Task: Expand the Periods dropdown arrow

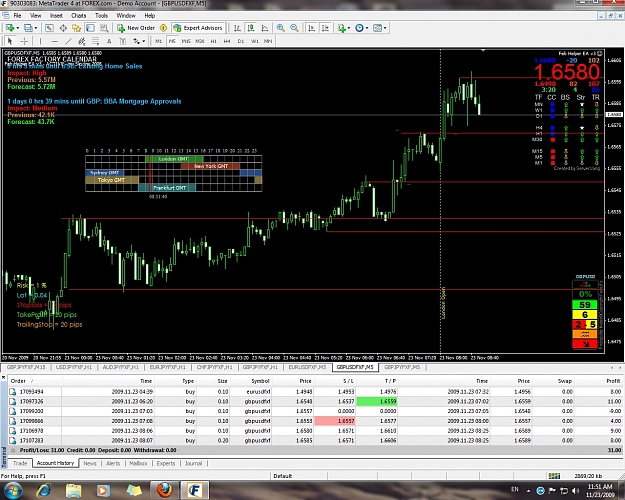Action: tap(367, 28)
